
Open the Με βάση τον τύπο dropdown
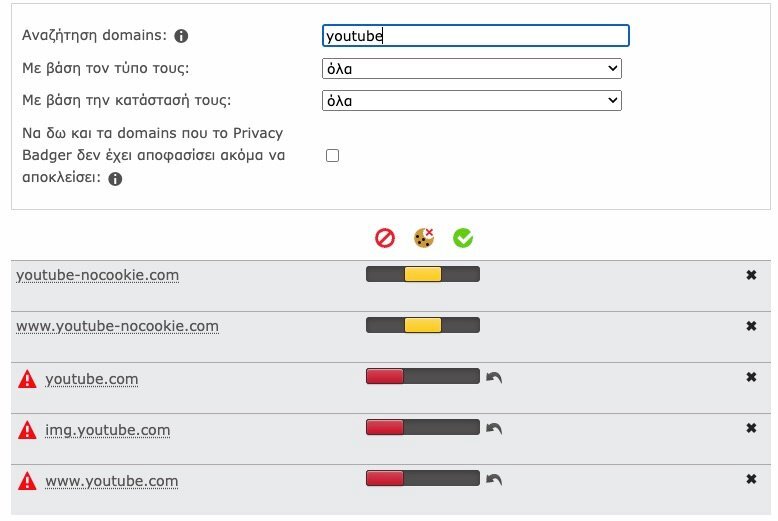472,68
